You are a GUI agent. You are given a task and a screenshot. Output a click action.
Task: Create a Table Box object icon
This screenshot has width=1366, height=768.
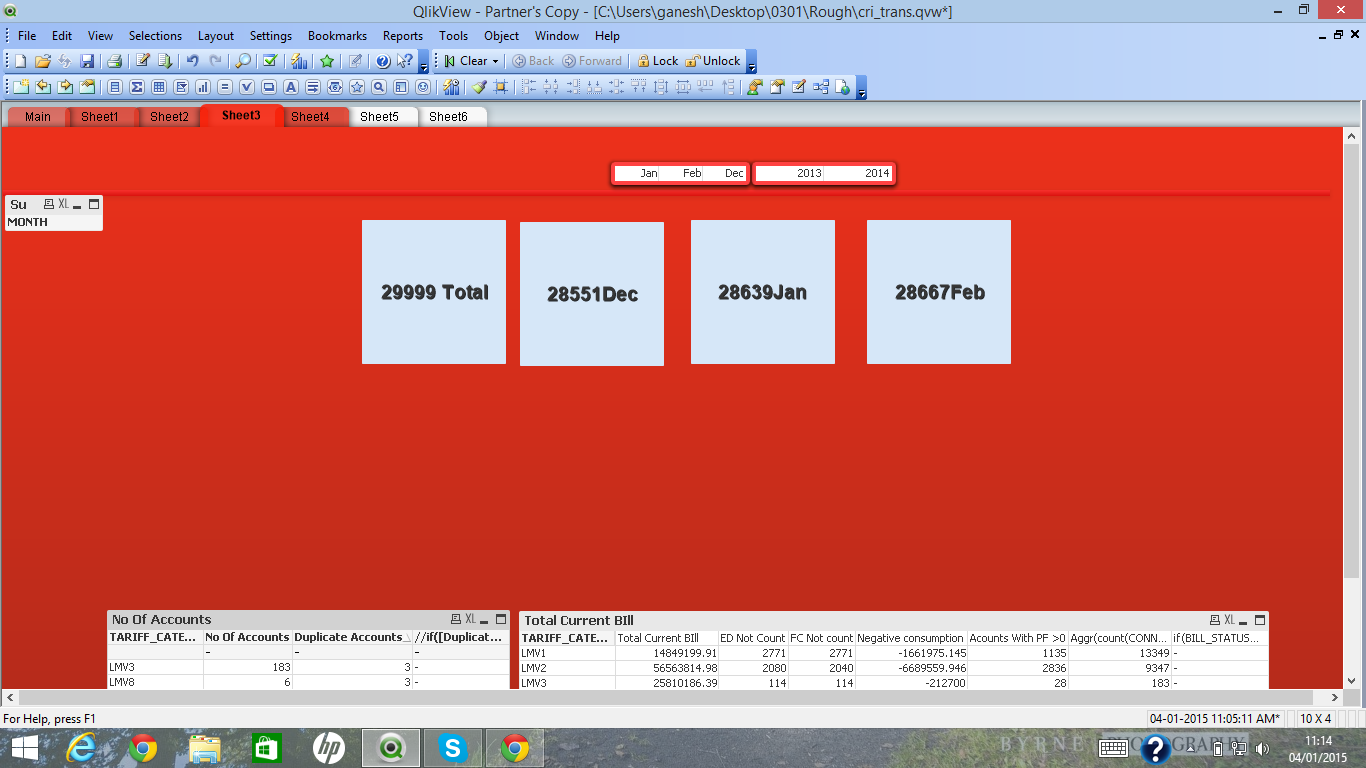(x=158, y=87)
